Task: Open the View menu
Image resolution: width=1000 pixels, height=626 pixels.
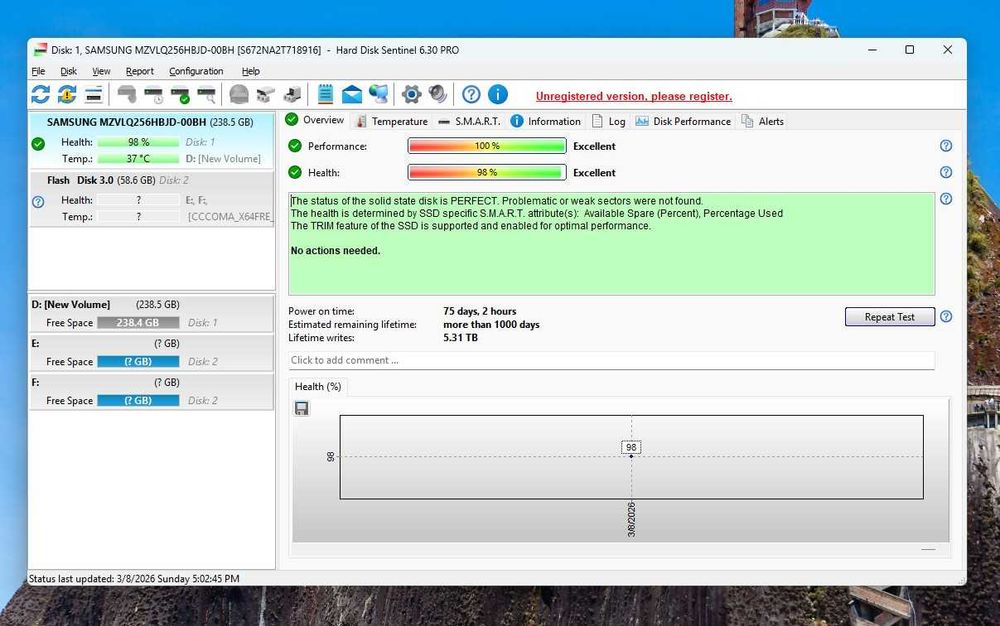Action: point(101,71)
